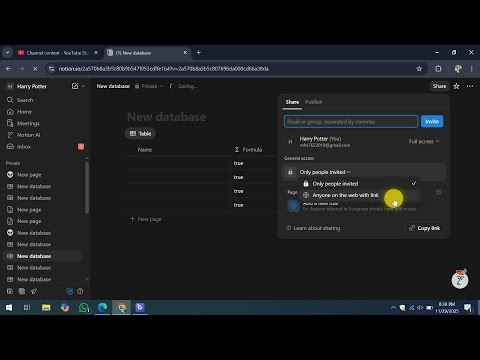The width and height of the screenshot is (480, 360).
Task: Open the Learn about sharing link
Action: coord(313,228)
